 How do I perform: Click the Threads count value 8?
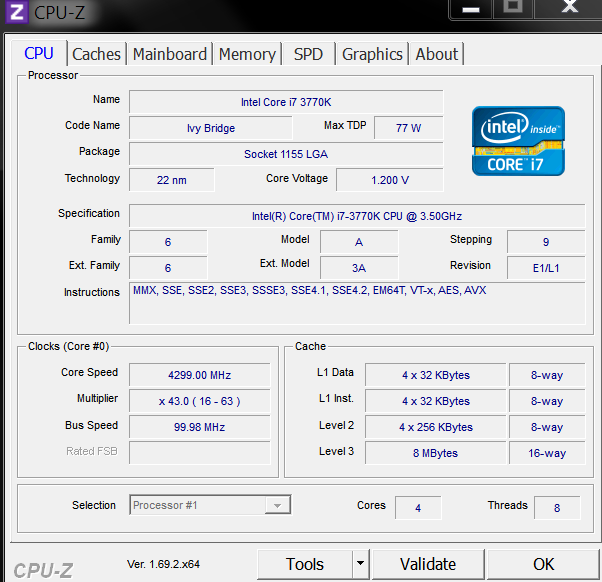click(557, 508)
